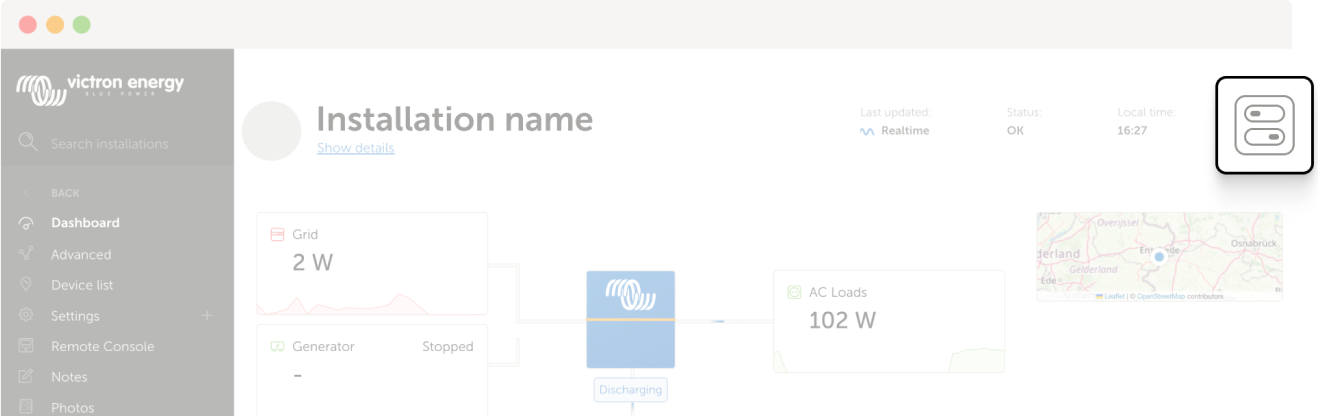1318x416 pixels.
Task: Click the Remote Console icon
Action: (27, 347)
